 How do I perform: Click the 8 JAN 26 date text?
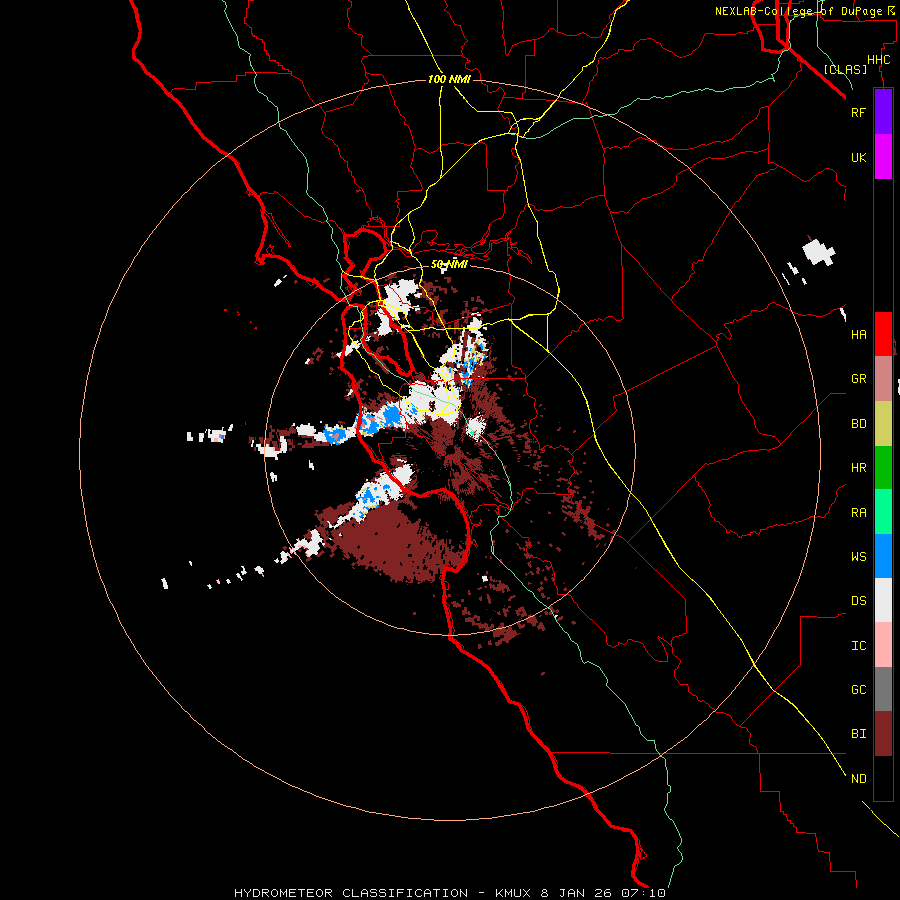tap(577, 893)
